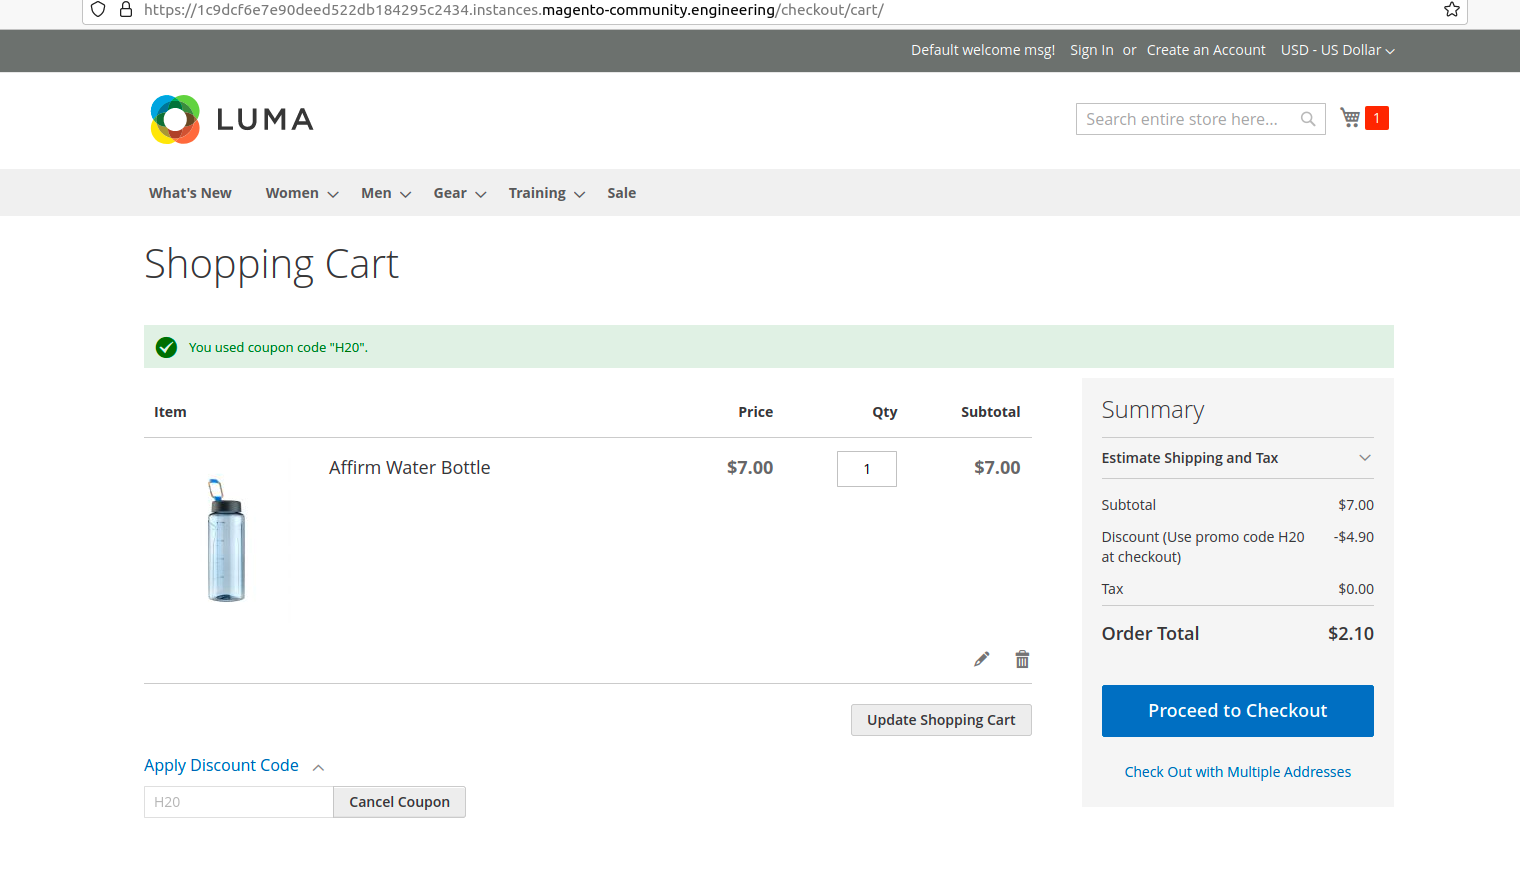This screenshot has width=1520, height=882.
Task: Click the pencil icon to edit the item
Action: coord(981,658)
